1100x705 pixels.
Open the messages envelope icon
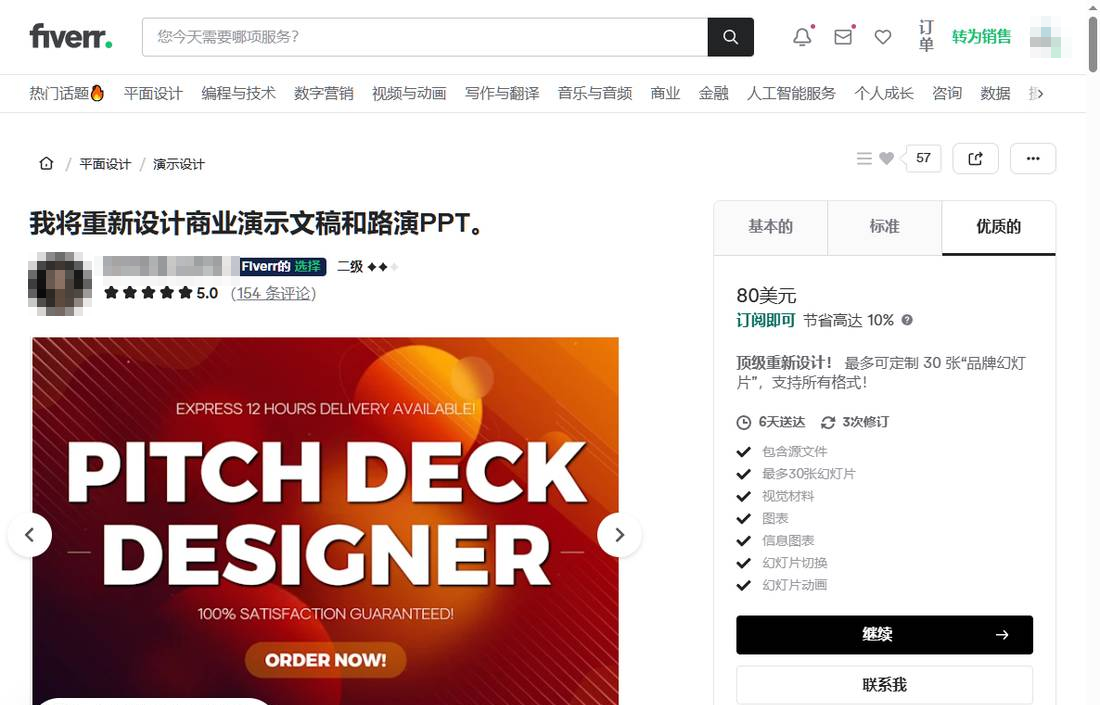point(843,37)
